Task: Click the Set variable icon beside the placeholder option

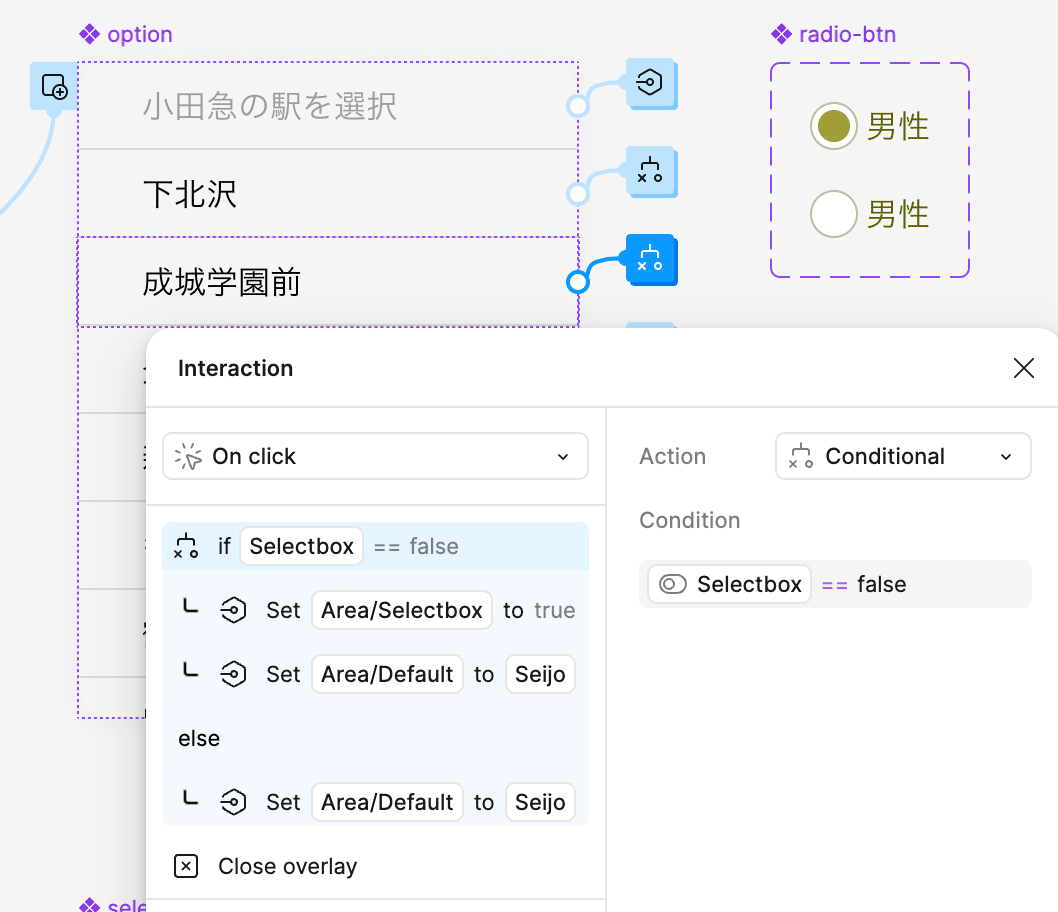Action: (x=651, y=85)
